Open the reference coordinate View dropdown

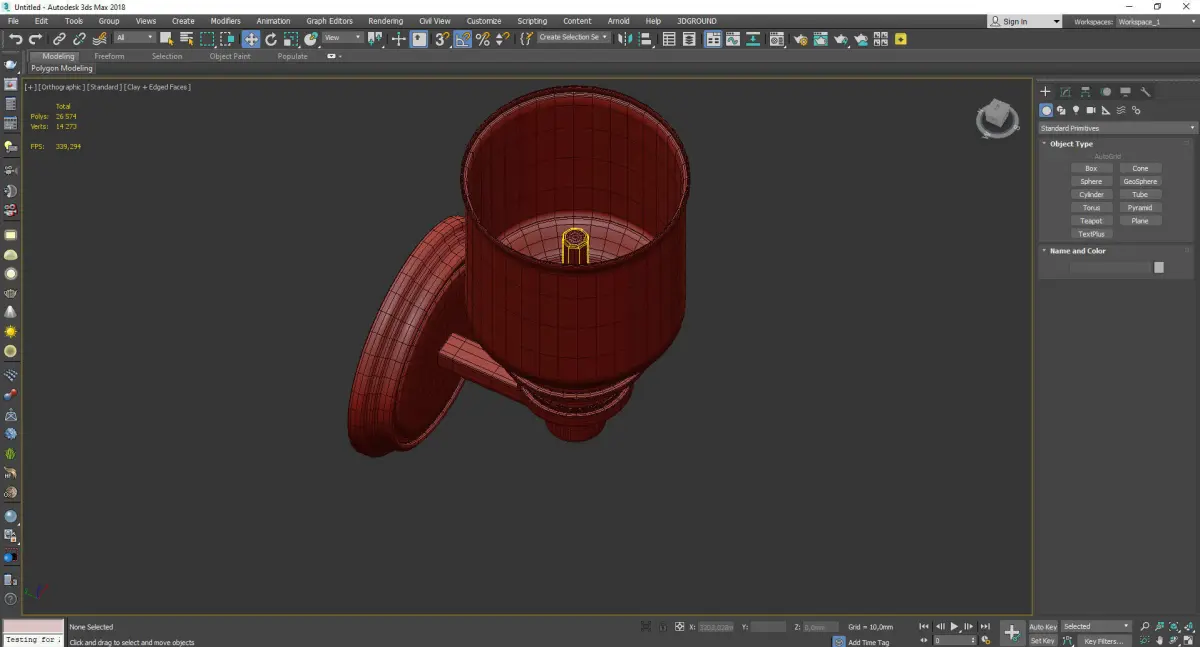point(343,38)
